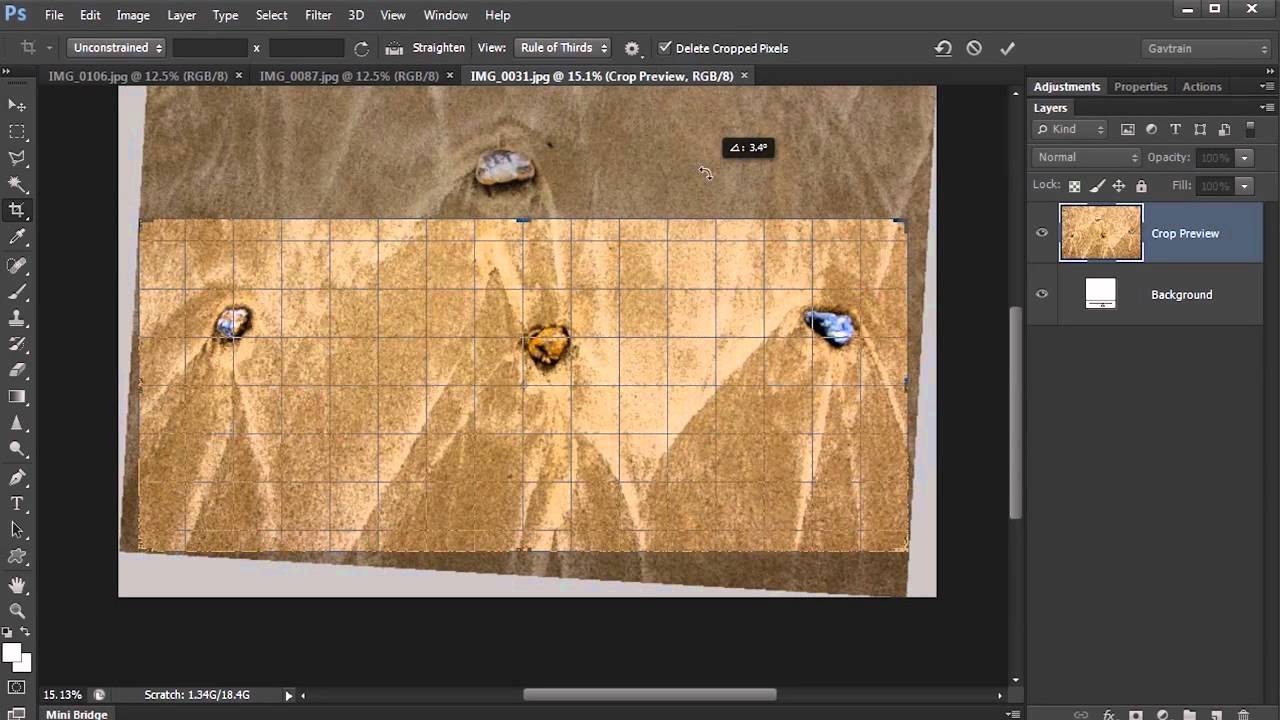The image size is (1280, 720).
Task: Toggle lock position
Action: click(x=1119, y=186)
